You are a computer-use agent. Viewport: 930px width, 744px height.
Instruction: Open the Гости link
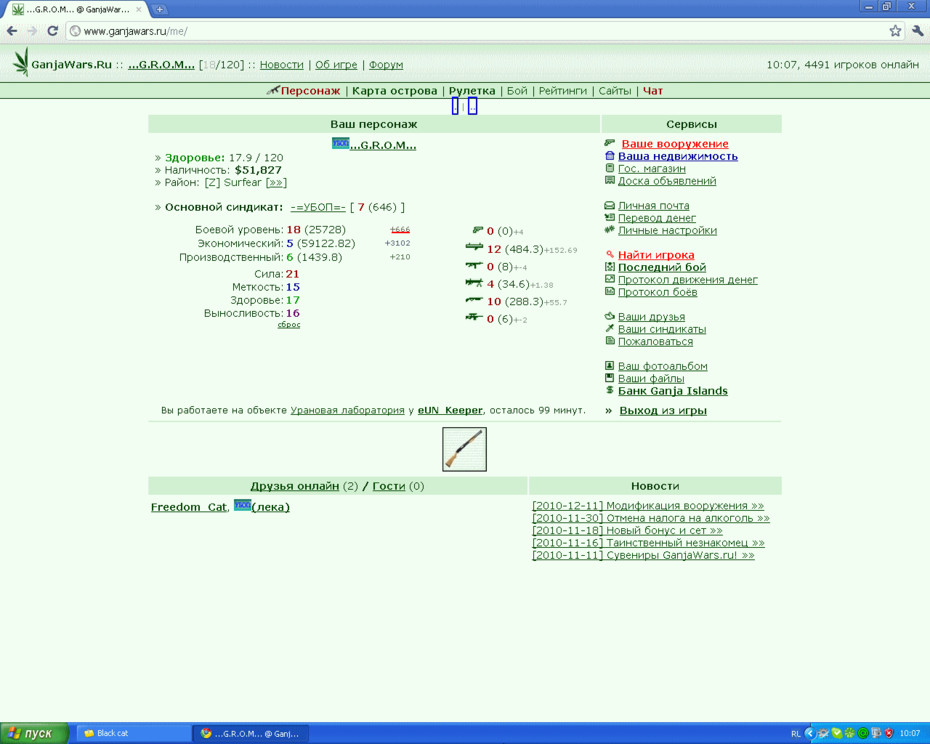[x=388, y=486]
